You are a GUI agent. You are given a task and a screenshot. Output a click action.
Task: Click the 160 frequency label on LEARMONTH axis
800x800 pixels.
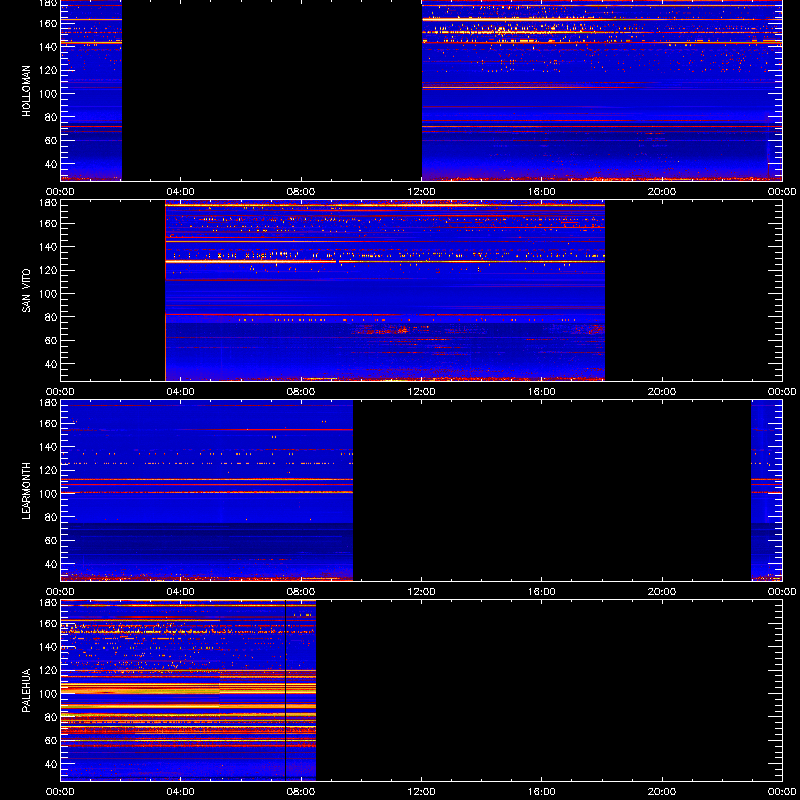click(49, 423)
